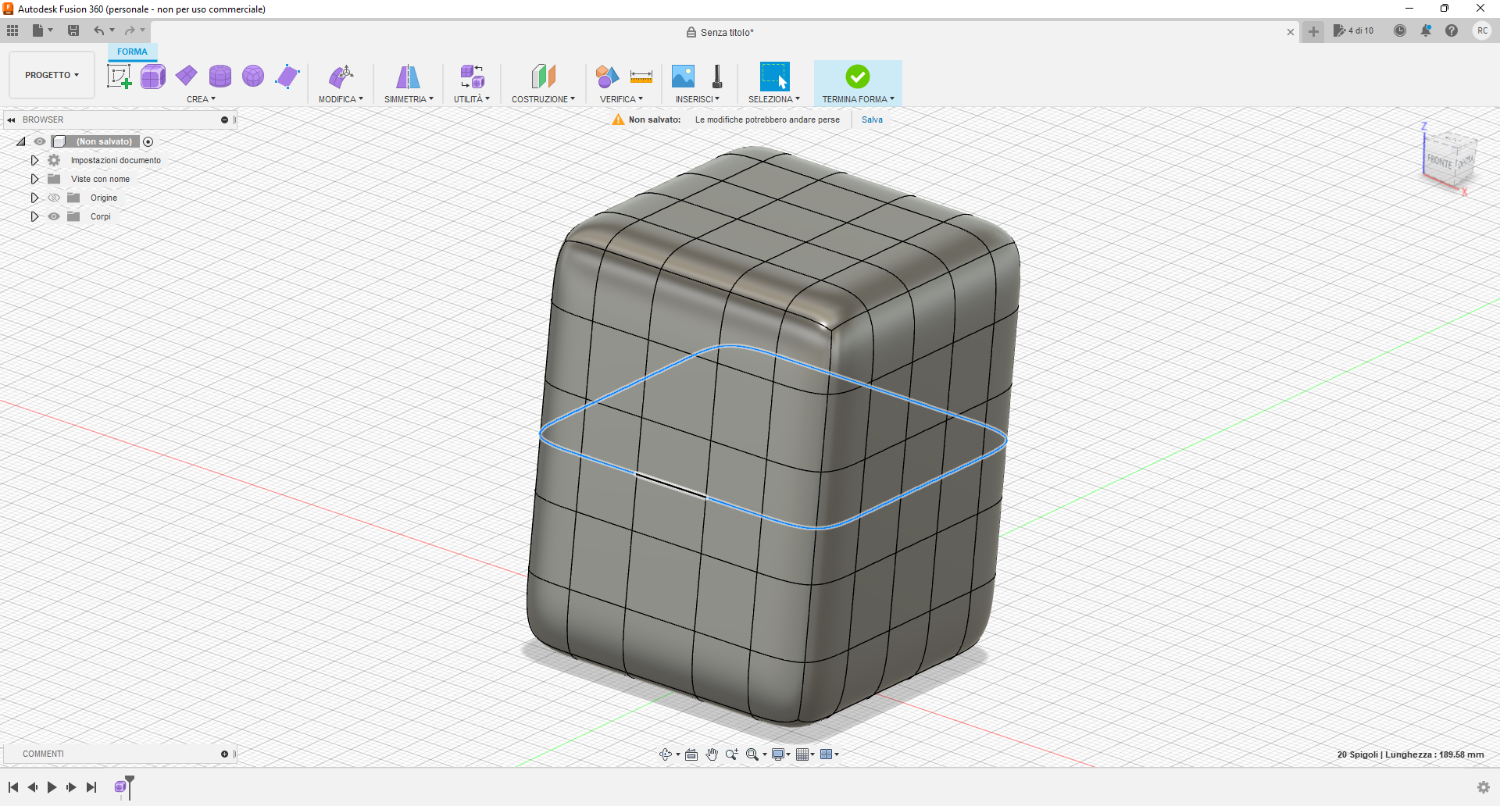Viewport: 1500px width, 806px height.
Task: Click the Create Sketch icon
Action: pyautogui.click(x=119, y=76)
